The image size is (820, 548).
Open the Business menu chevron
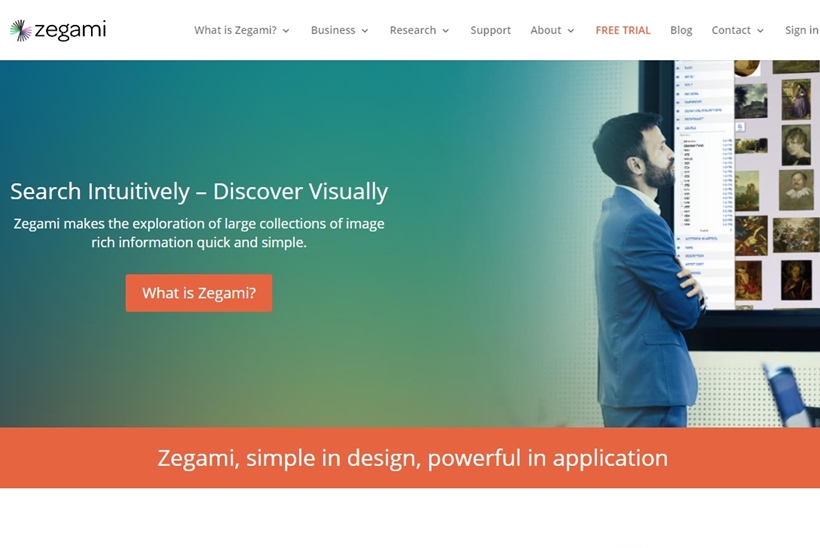[x=365, y=31]
